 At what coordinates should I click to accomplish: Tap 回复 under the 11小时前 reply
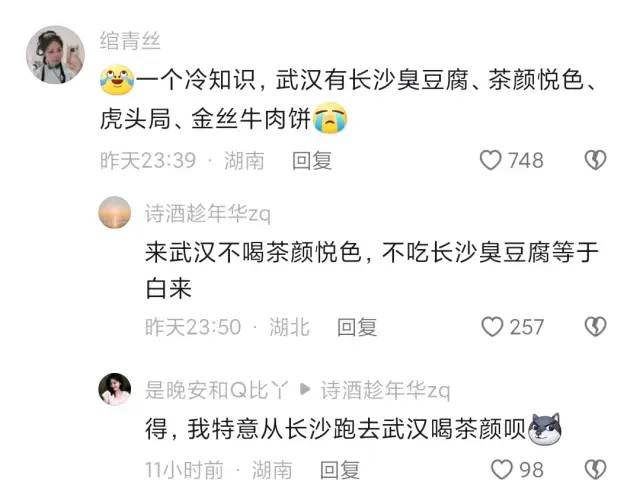click(x=340, y=470)
